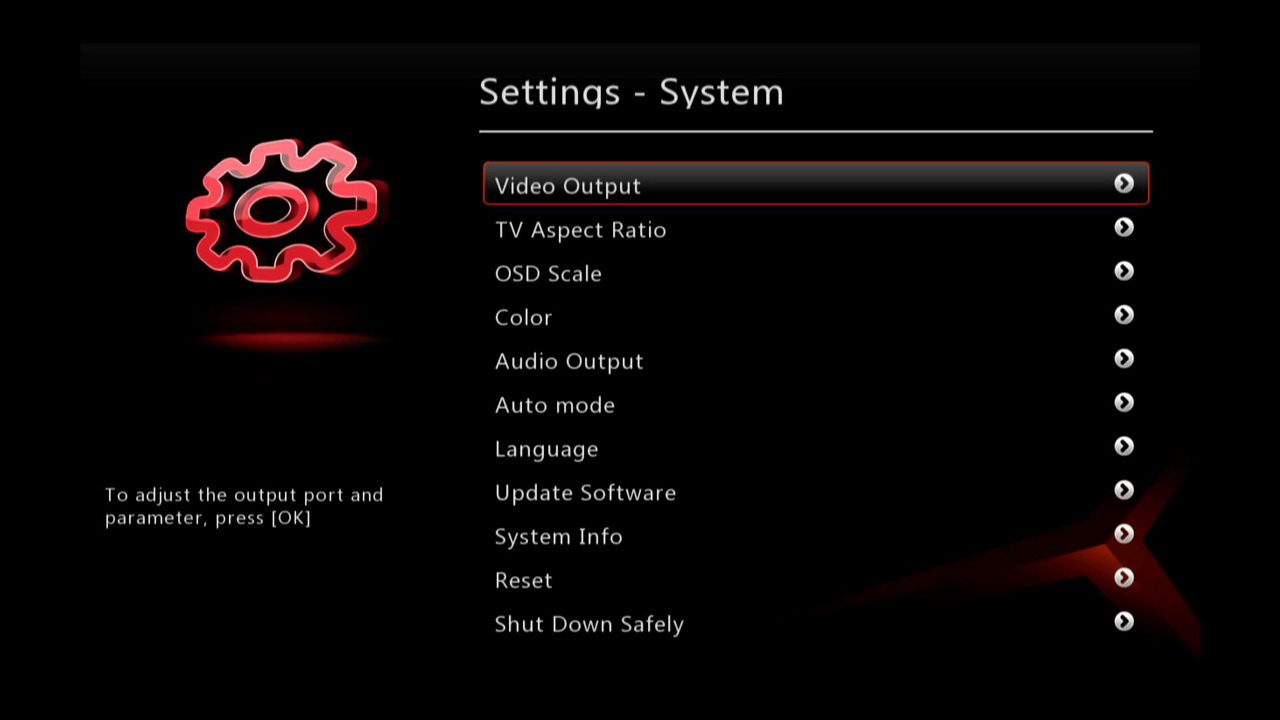Click the arrow icon for Audio Output
Viewport: 1280px width, 720px height.
(1124, 358)
